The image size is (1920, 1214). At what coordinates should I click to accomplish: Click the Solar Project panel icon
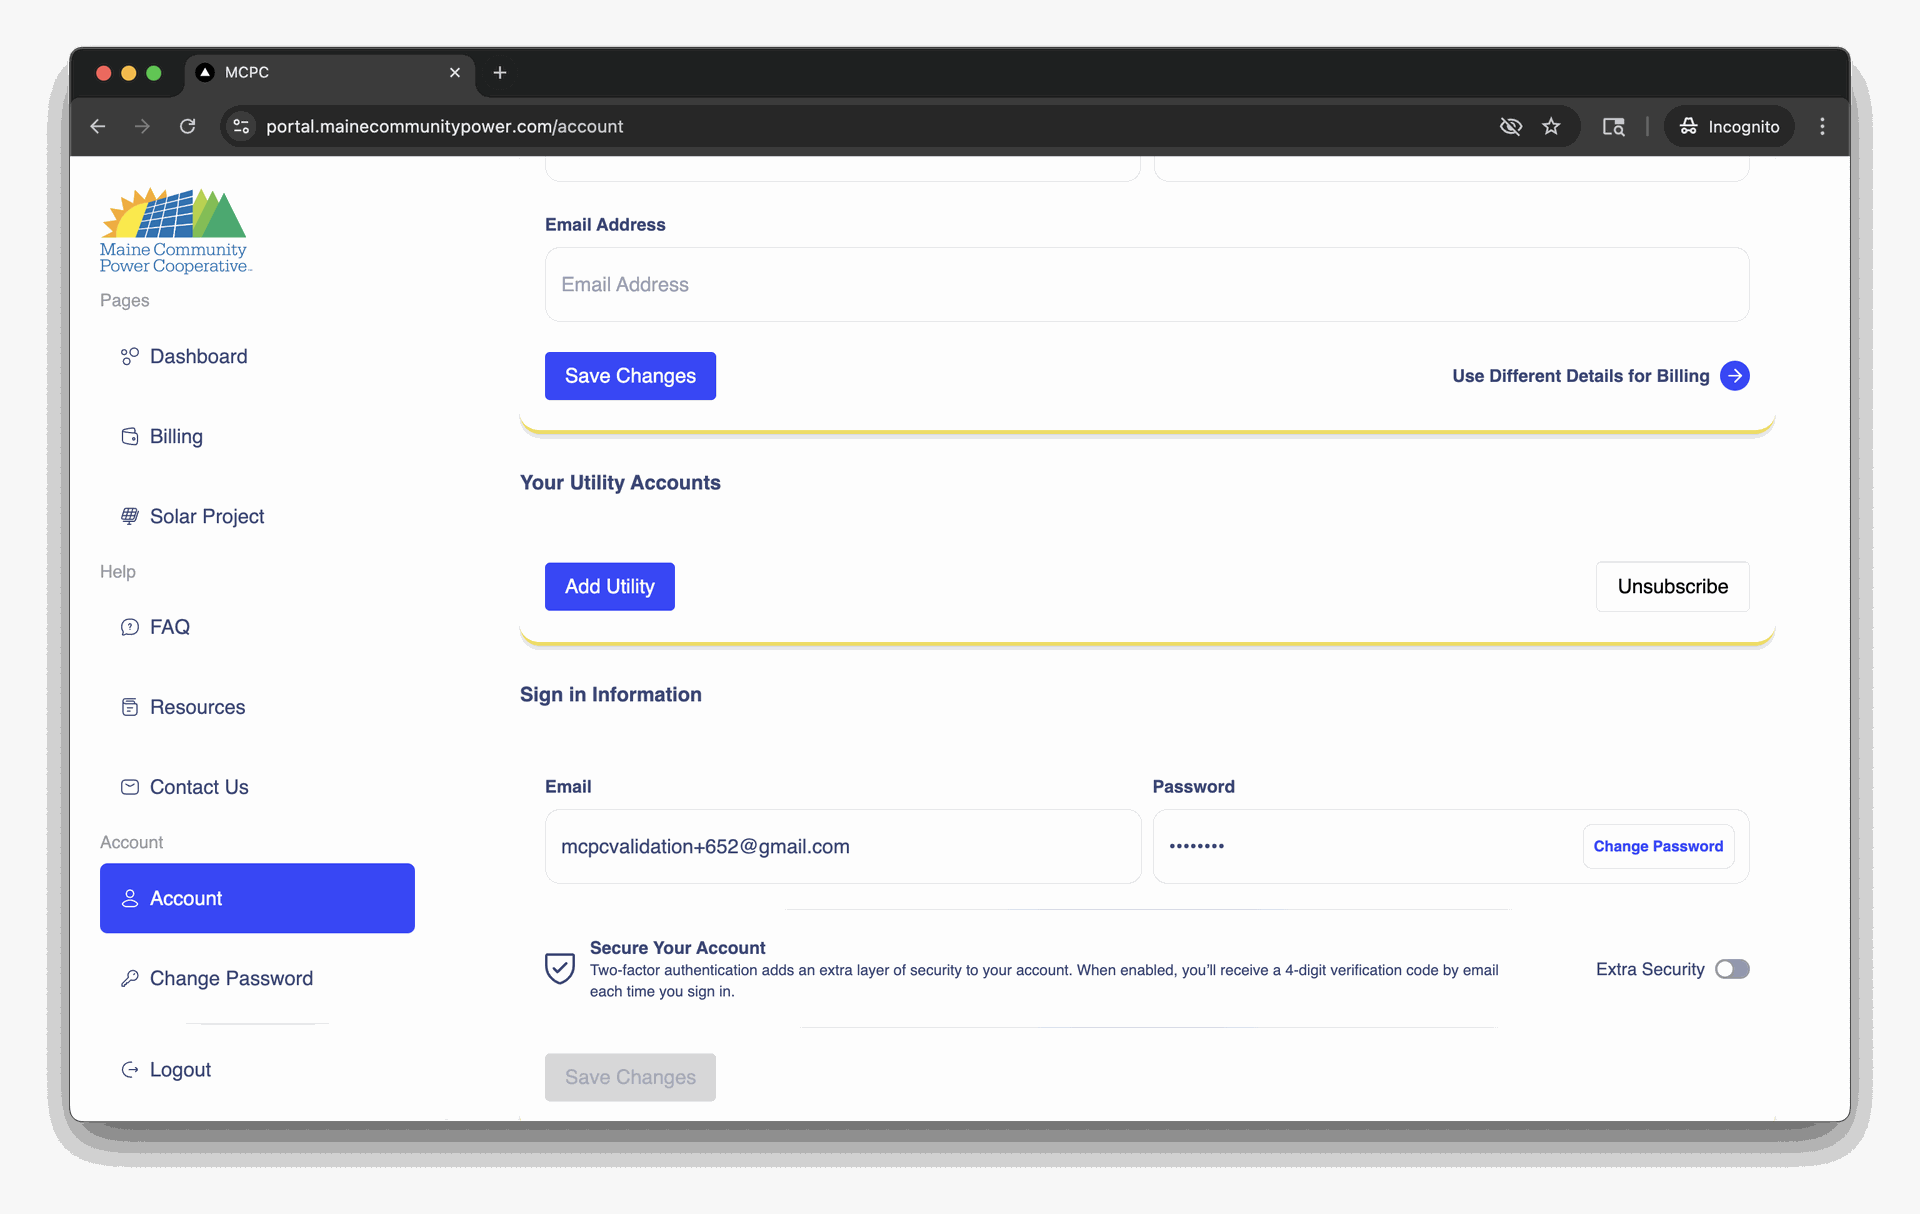click(x=130, y=516)
